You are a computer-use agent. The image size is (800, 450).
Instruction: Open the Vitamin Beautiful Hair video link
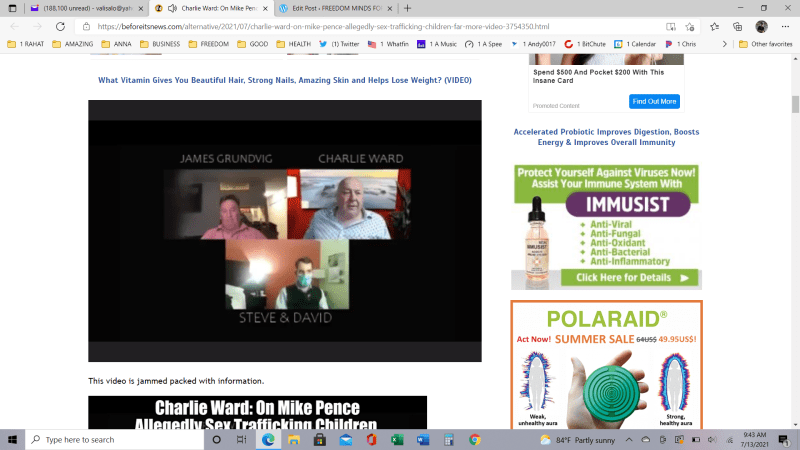[x=284, y=80]
